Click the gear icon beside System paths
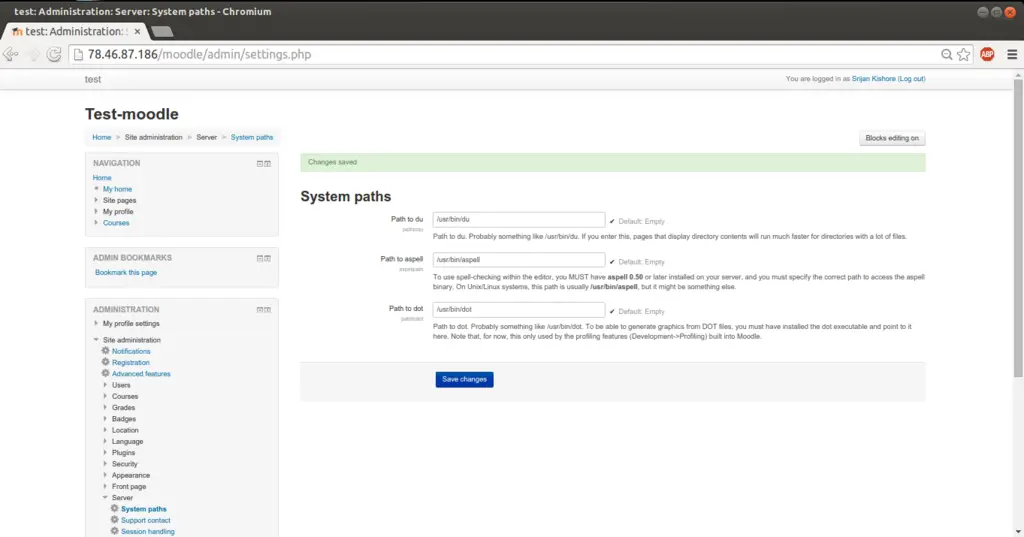Viewport: 1024px width, 537px height. (x=114, y=508)
